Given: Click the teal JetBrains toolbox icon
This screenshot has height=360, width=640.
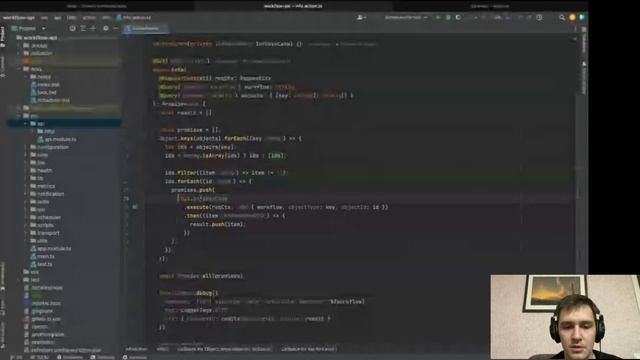Looking at the screenshot, I should [582, 18].
